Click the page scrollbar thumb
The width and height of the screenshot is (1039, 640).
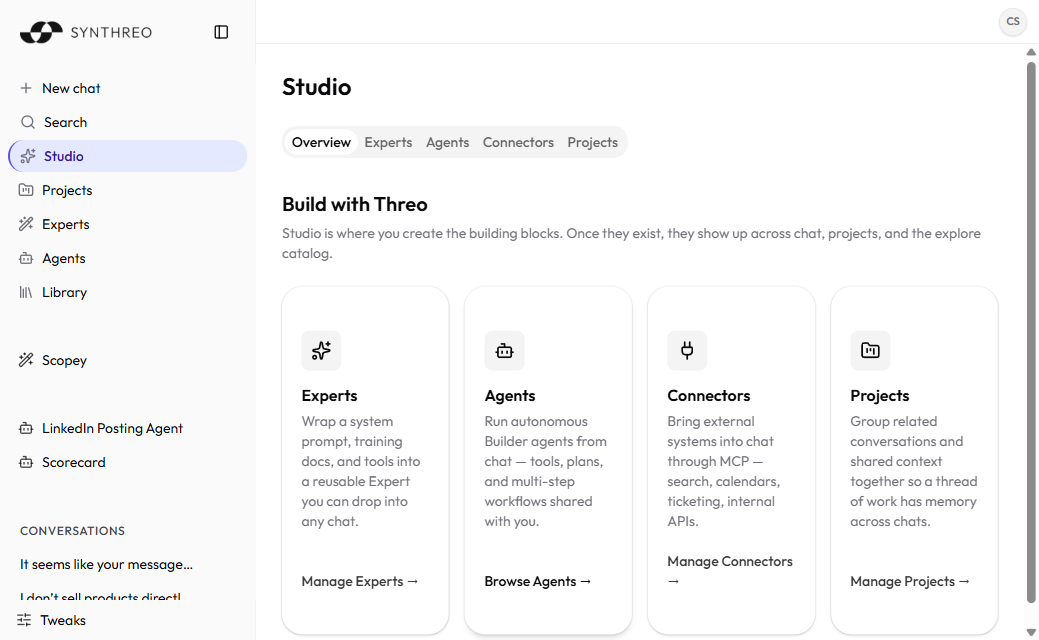(1031, 331)
